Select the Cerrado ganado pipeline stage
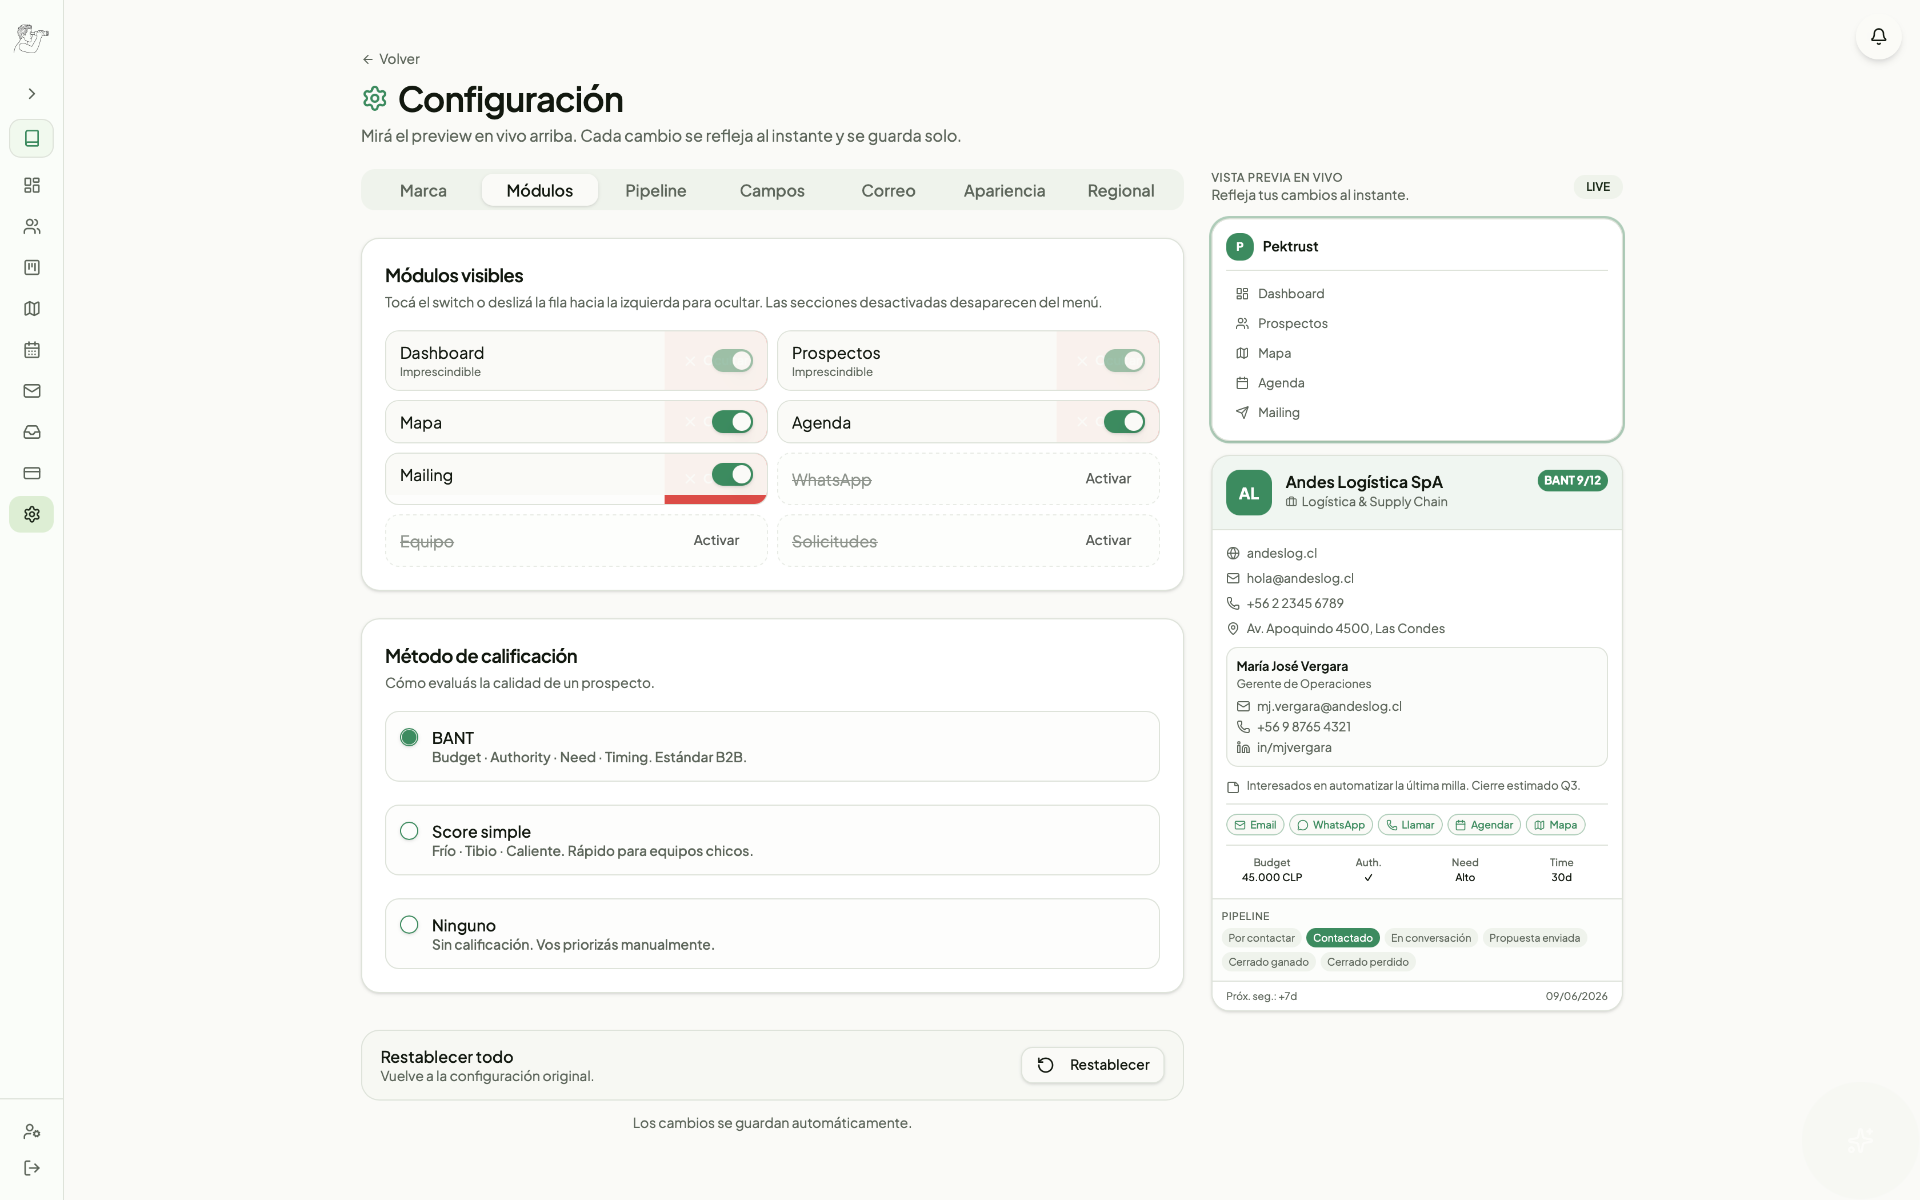 click(x=1268, y=962)
